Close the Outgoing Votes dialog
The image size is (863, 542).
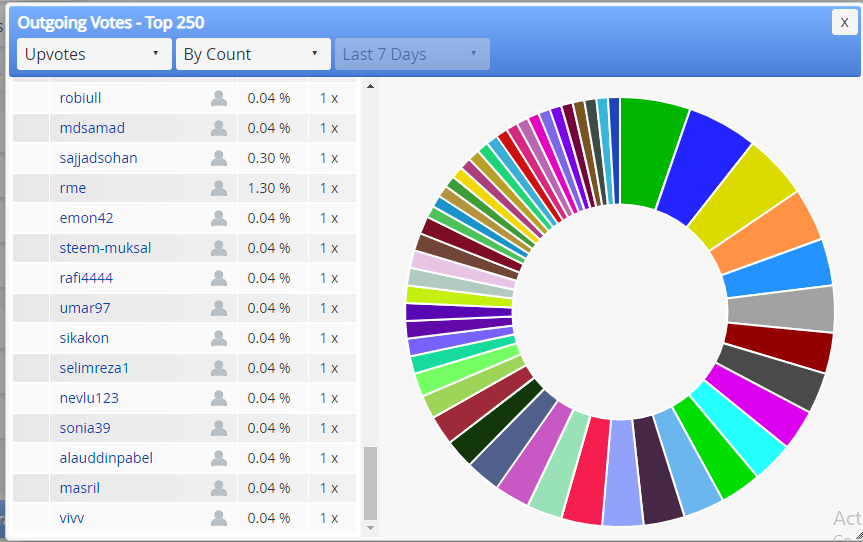(844, 23)
